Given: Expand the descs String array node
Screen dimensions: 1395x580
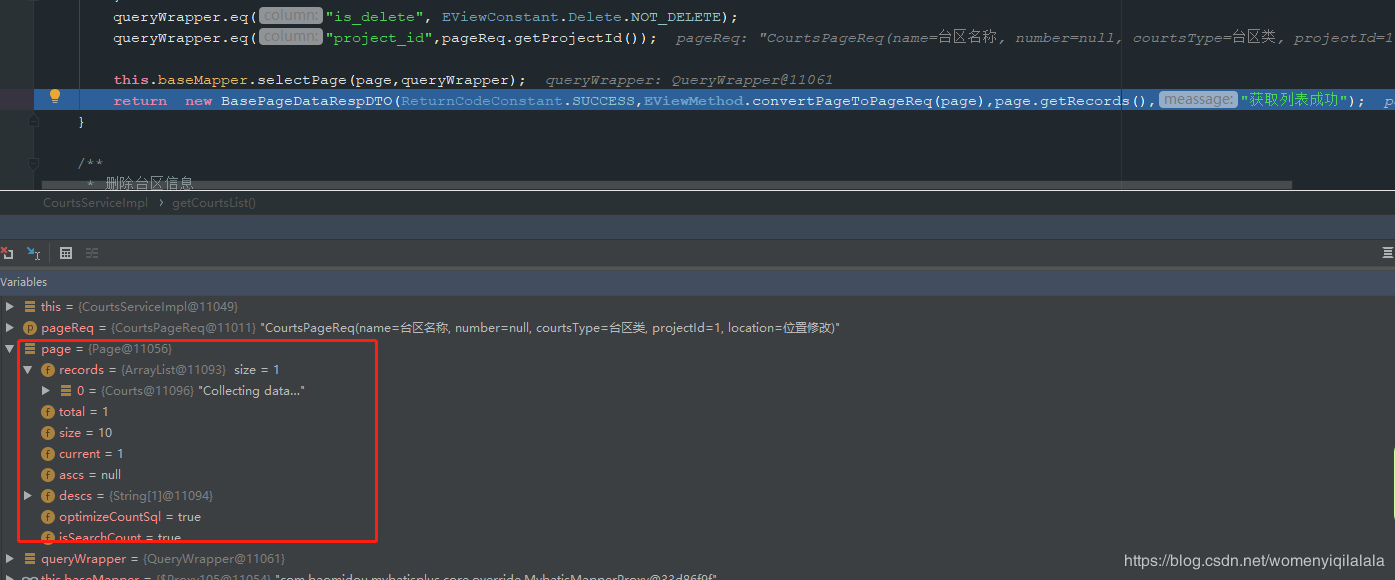Looking at the screenshot, I should click(x=28, y=496).
